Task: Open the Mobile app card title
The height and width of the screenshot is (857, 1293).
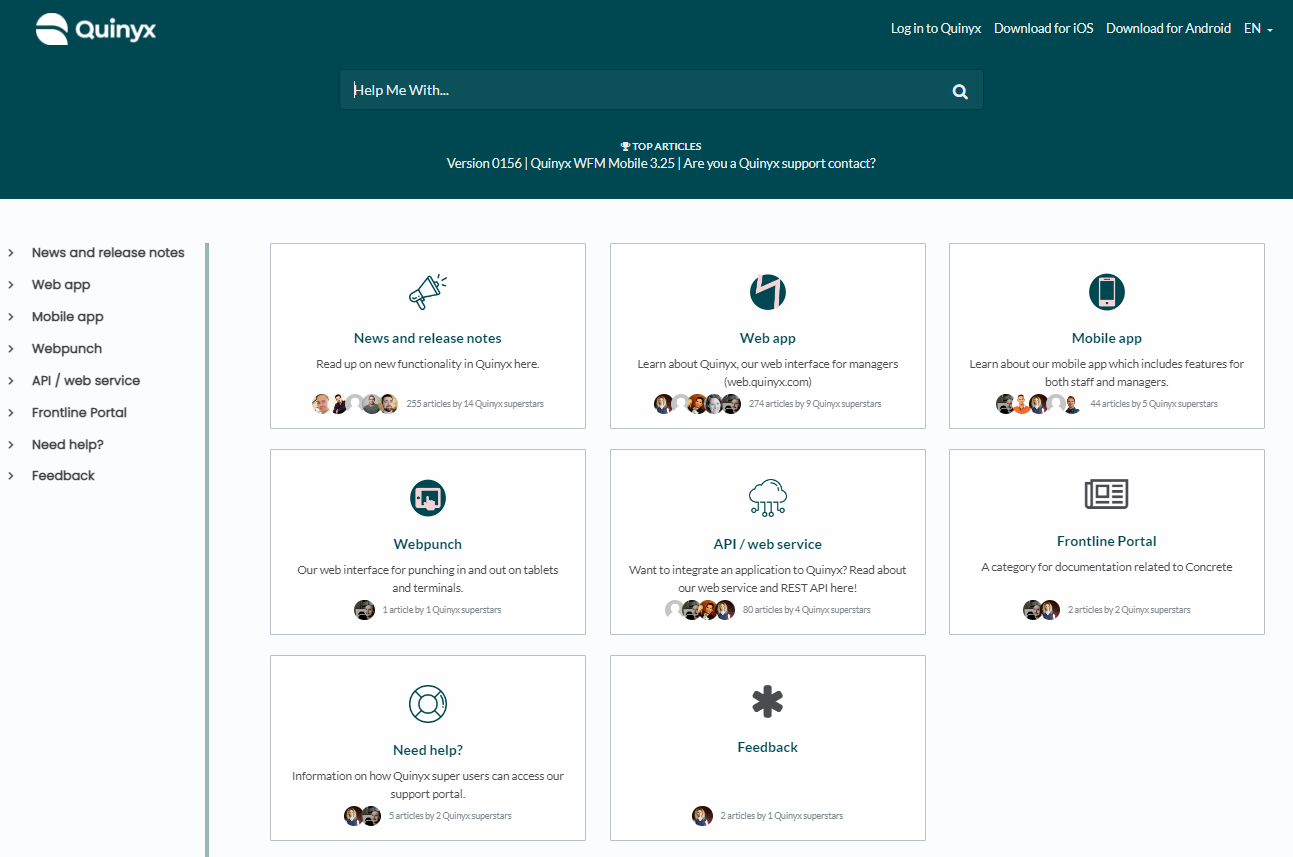Action: [1107, 338]
